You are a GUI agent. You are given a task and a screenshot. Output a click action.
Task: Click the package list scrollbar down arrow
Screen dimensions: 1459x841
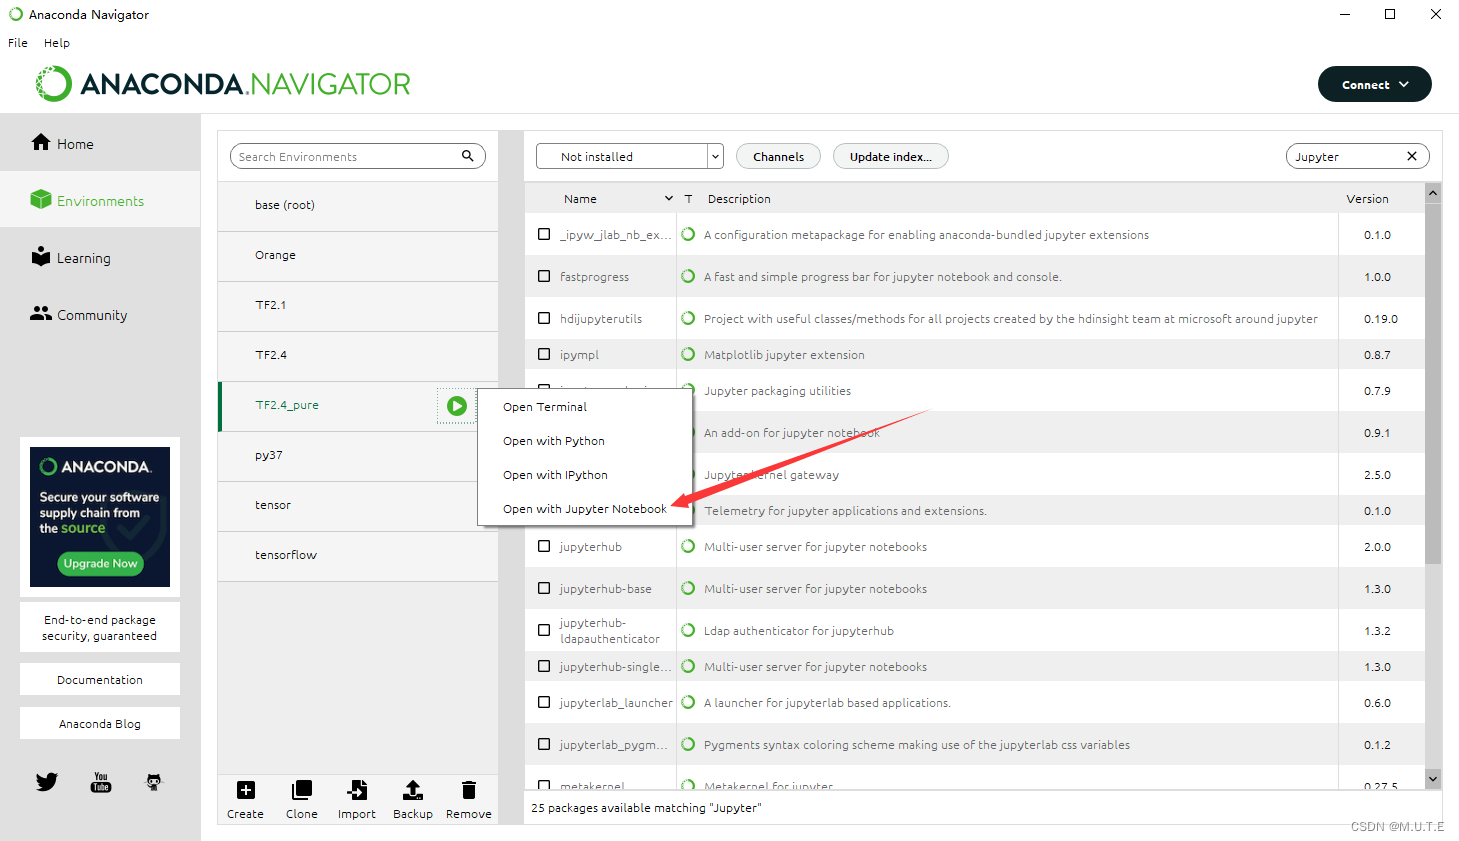tap(1433, 778)
